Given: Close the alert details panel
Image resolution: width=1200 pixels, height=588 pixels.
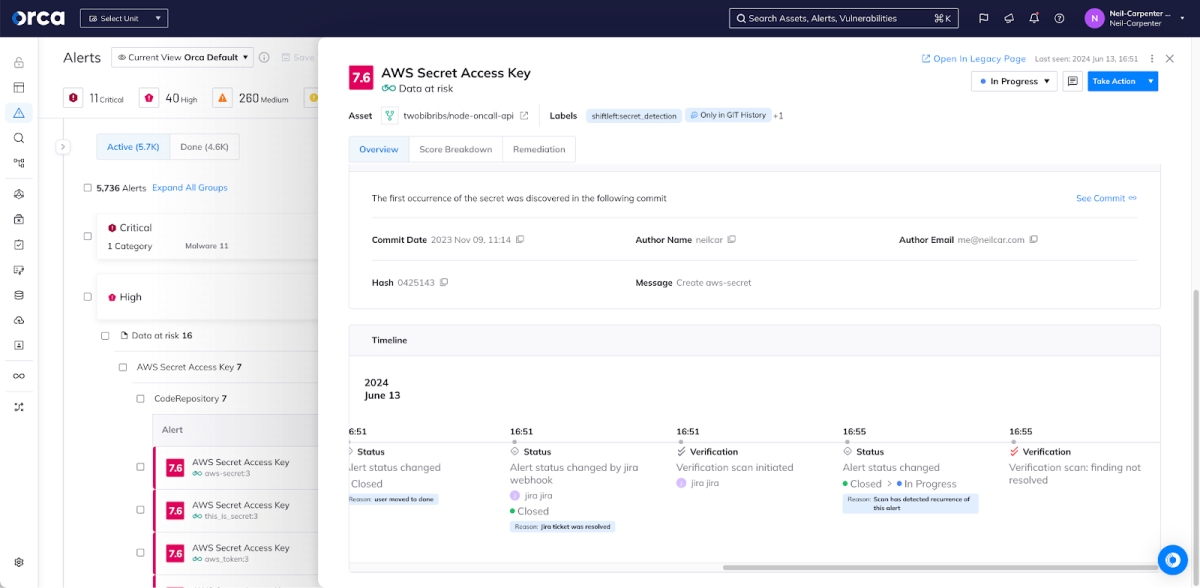Looking at the screenshot, I should pos(1170,59).
